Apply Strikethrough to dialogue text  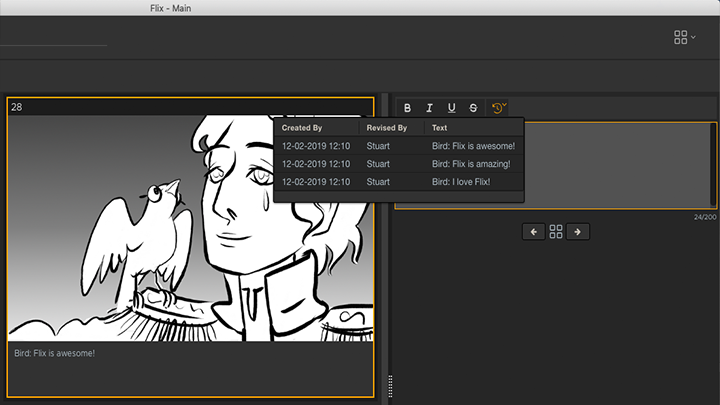(473, 108)
